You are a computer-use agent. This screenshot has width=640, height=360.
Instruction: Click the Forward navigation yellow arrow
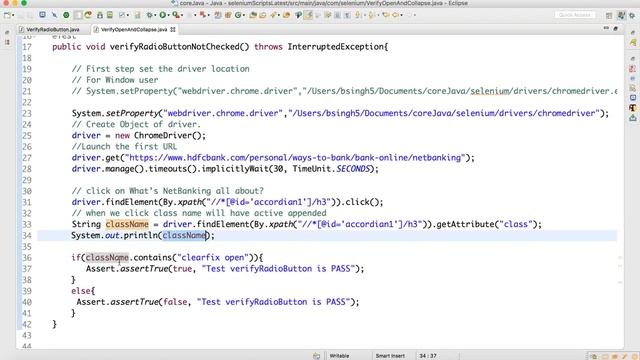tap(396, 15)
